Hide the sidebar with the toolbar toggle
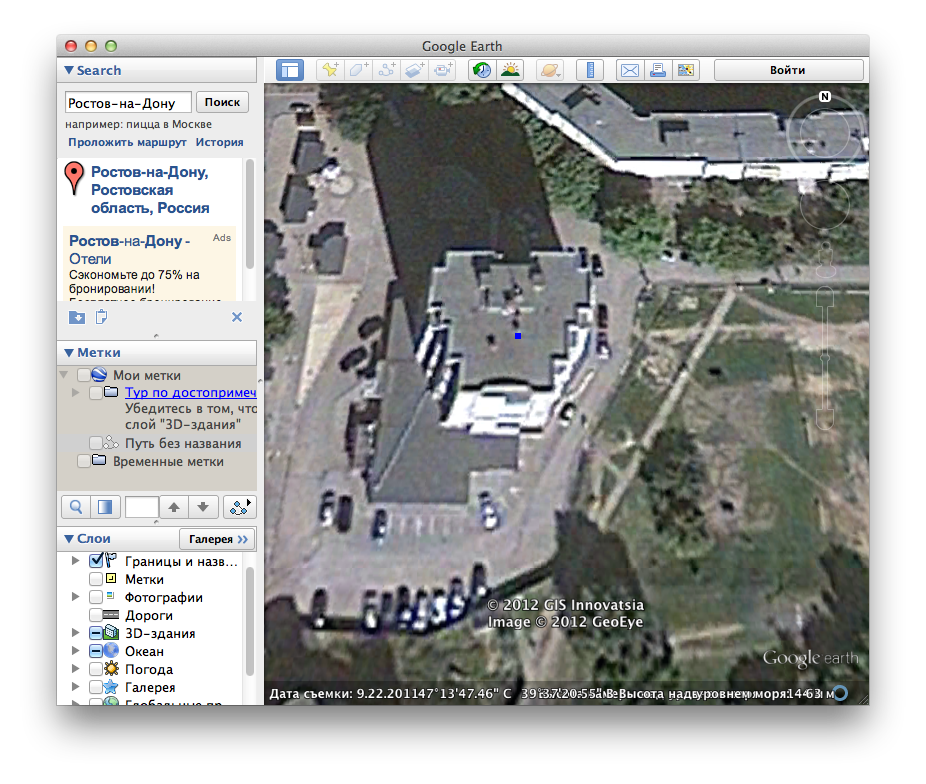 point(290,70)
